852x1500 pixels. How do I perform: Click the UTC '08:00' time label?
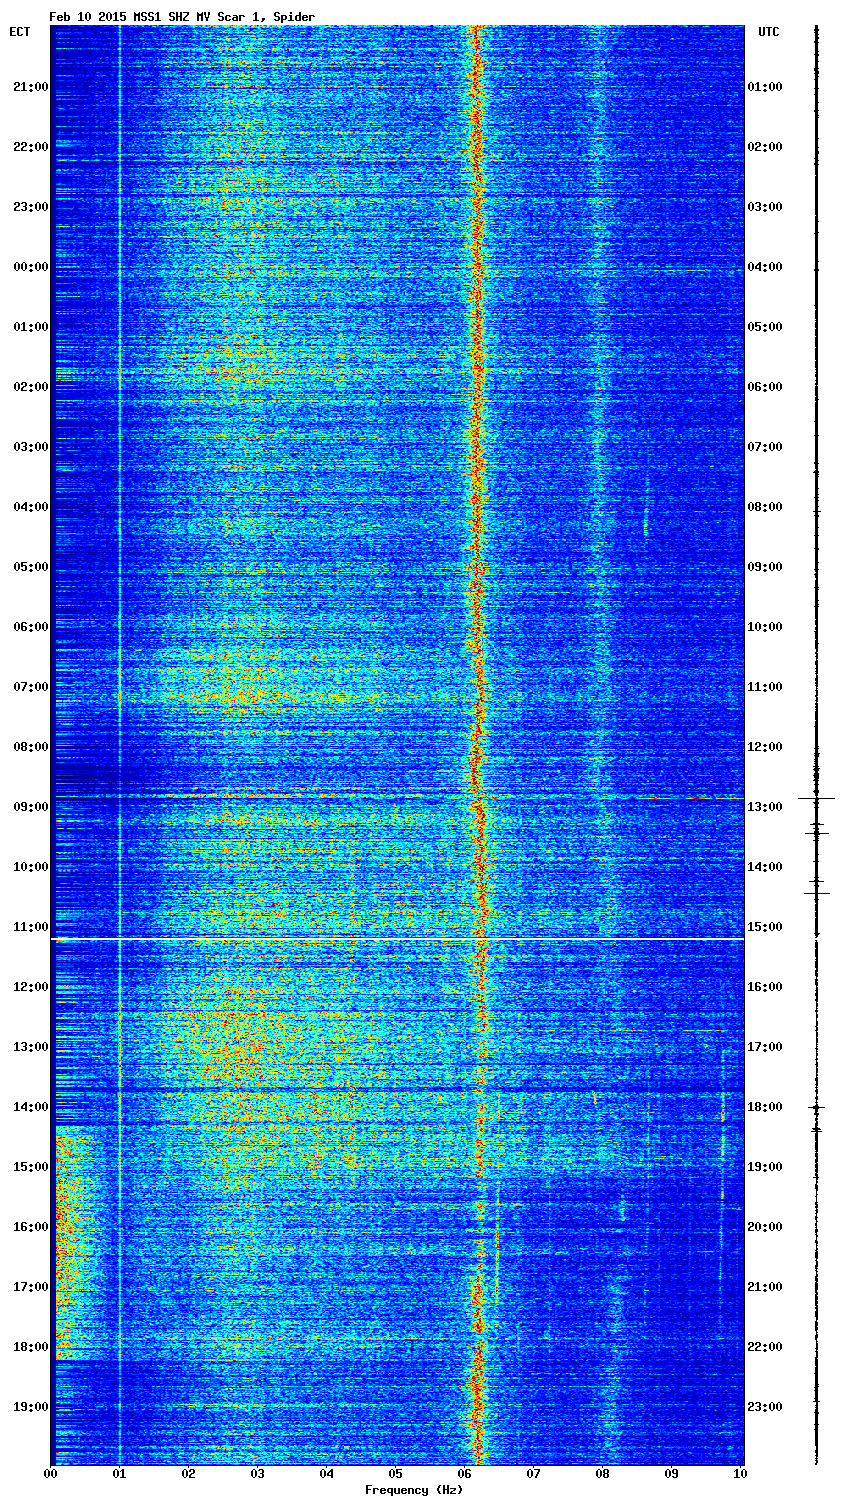(765, 507)
